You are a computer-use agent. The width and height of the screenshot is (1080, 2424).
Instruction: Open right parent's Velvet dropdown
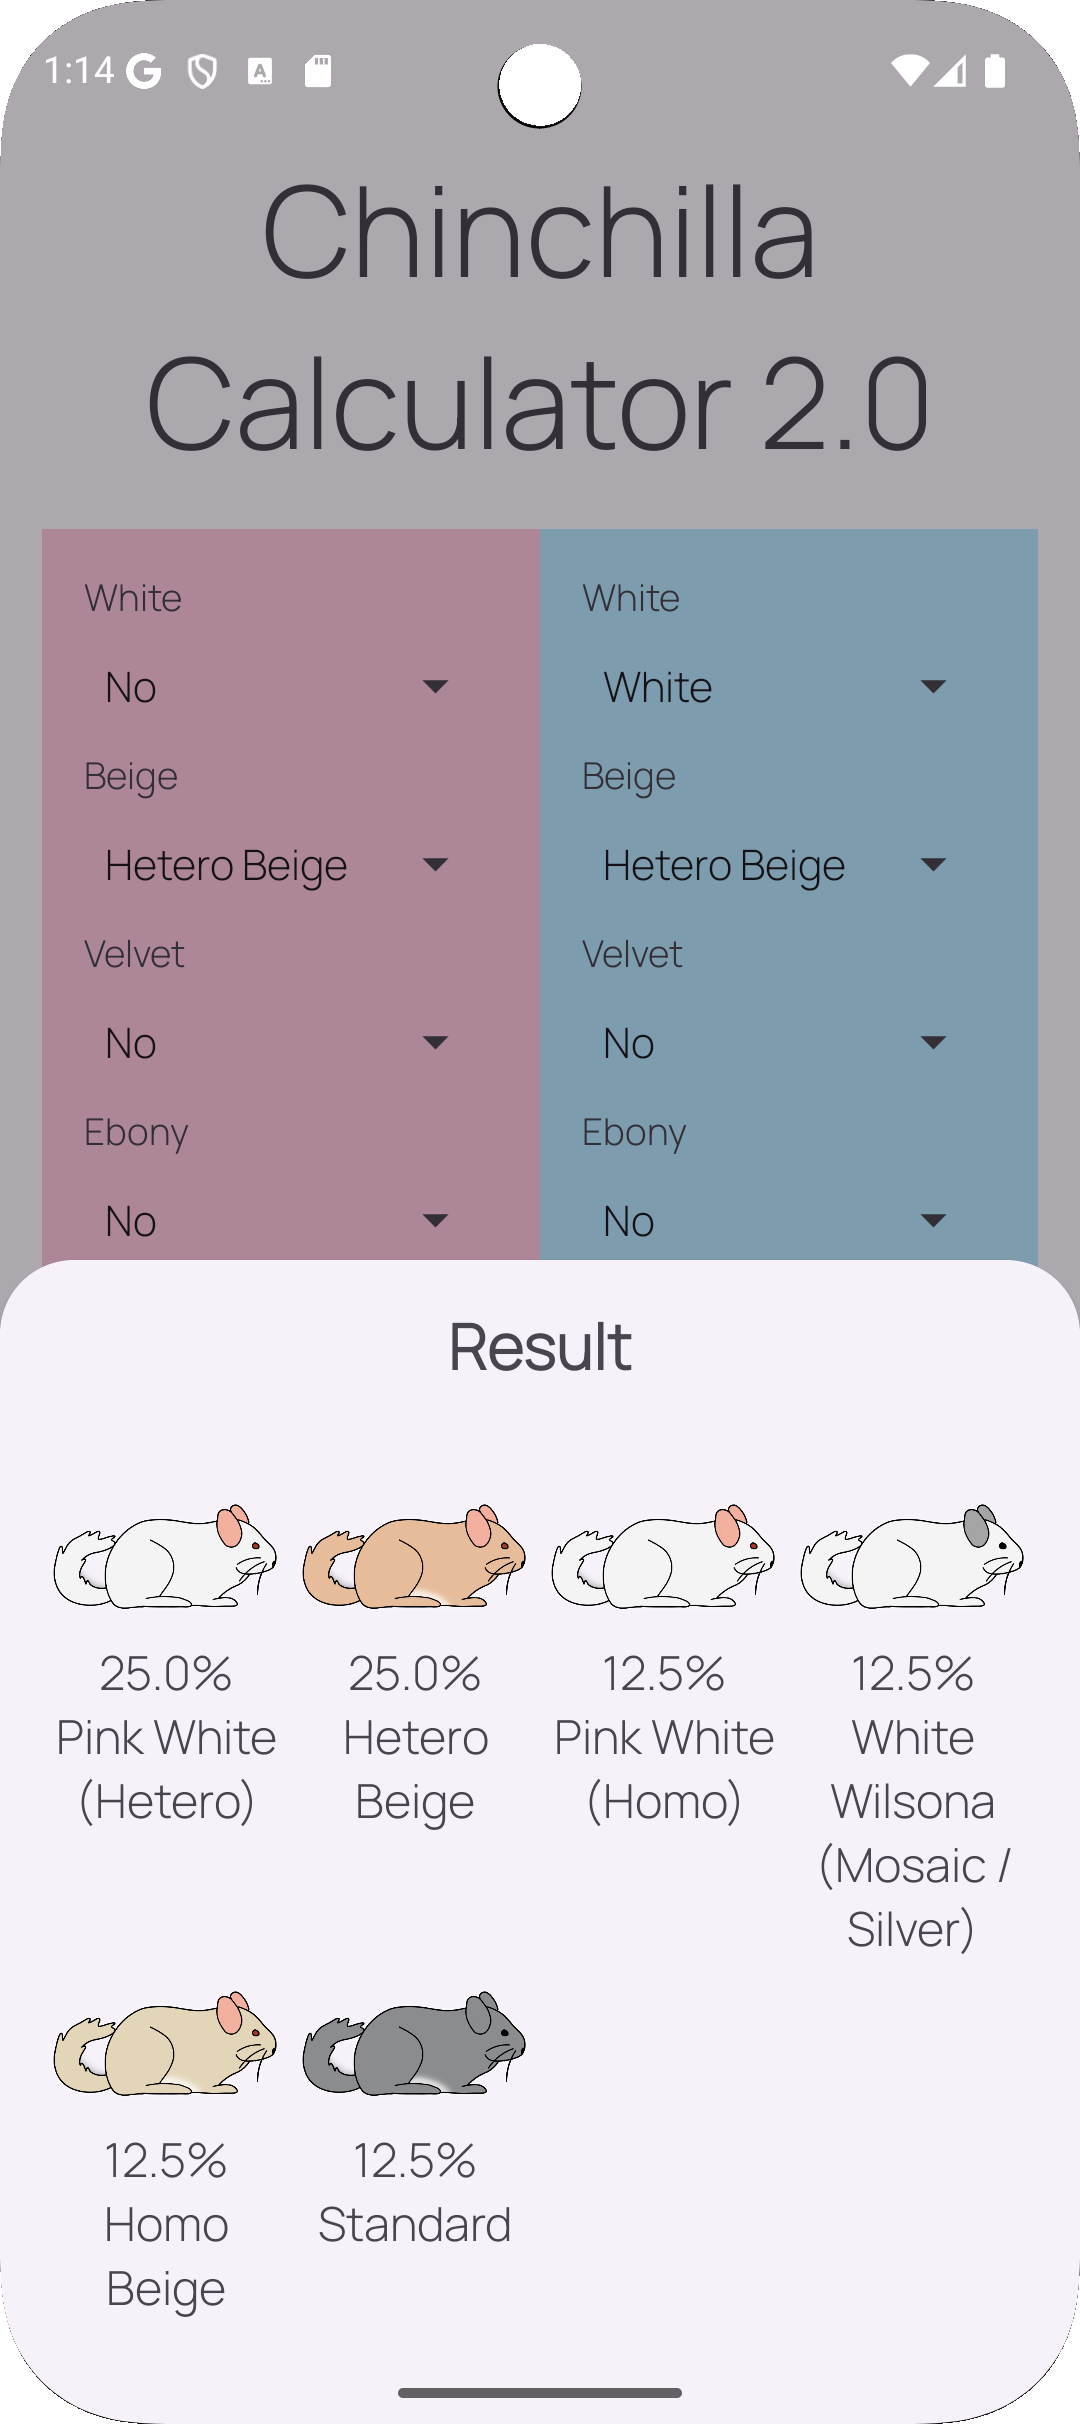click(775, 1043)
